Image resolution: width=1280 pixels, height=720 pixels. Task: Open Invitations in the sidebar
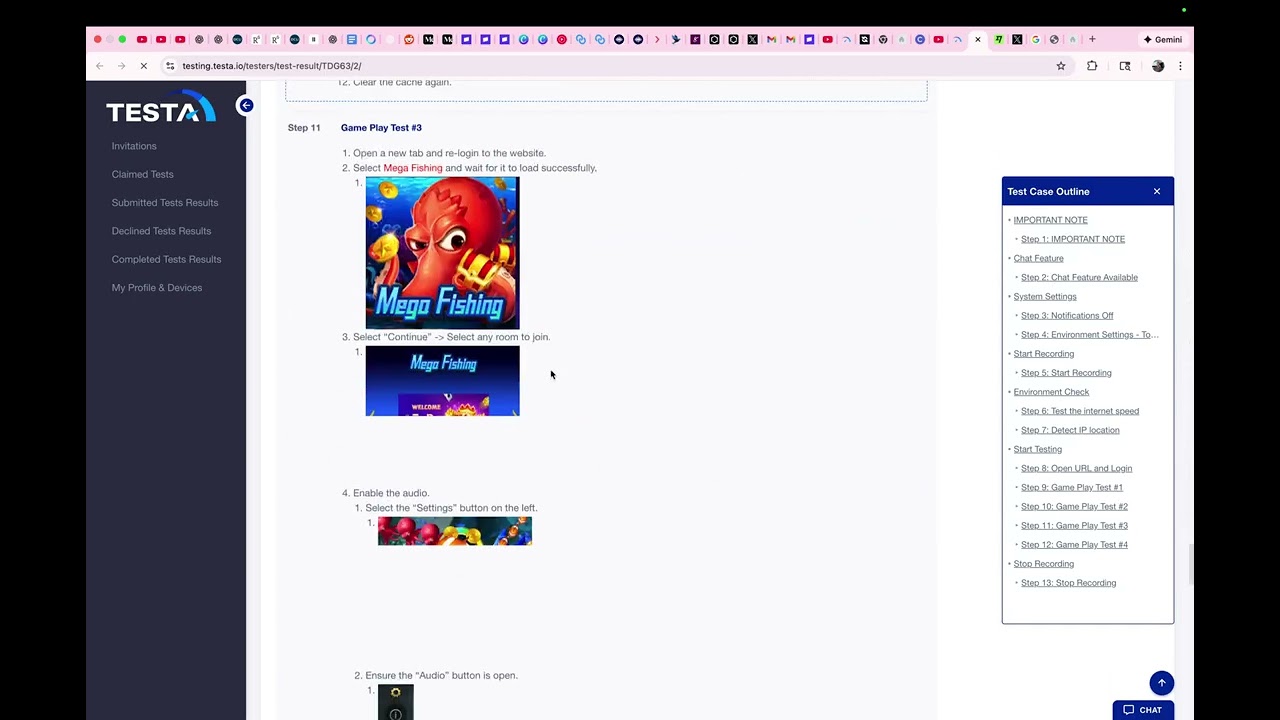[134, 146]
